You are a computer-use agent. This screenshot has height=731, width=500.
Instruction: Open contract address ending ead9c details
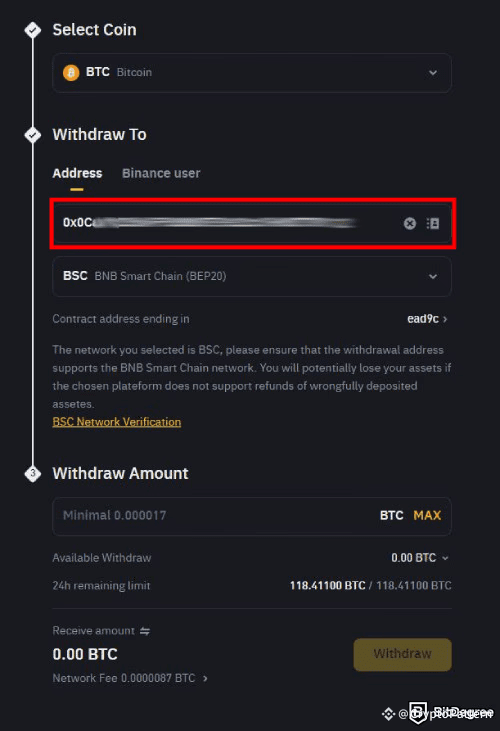click(427, 319)
